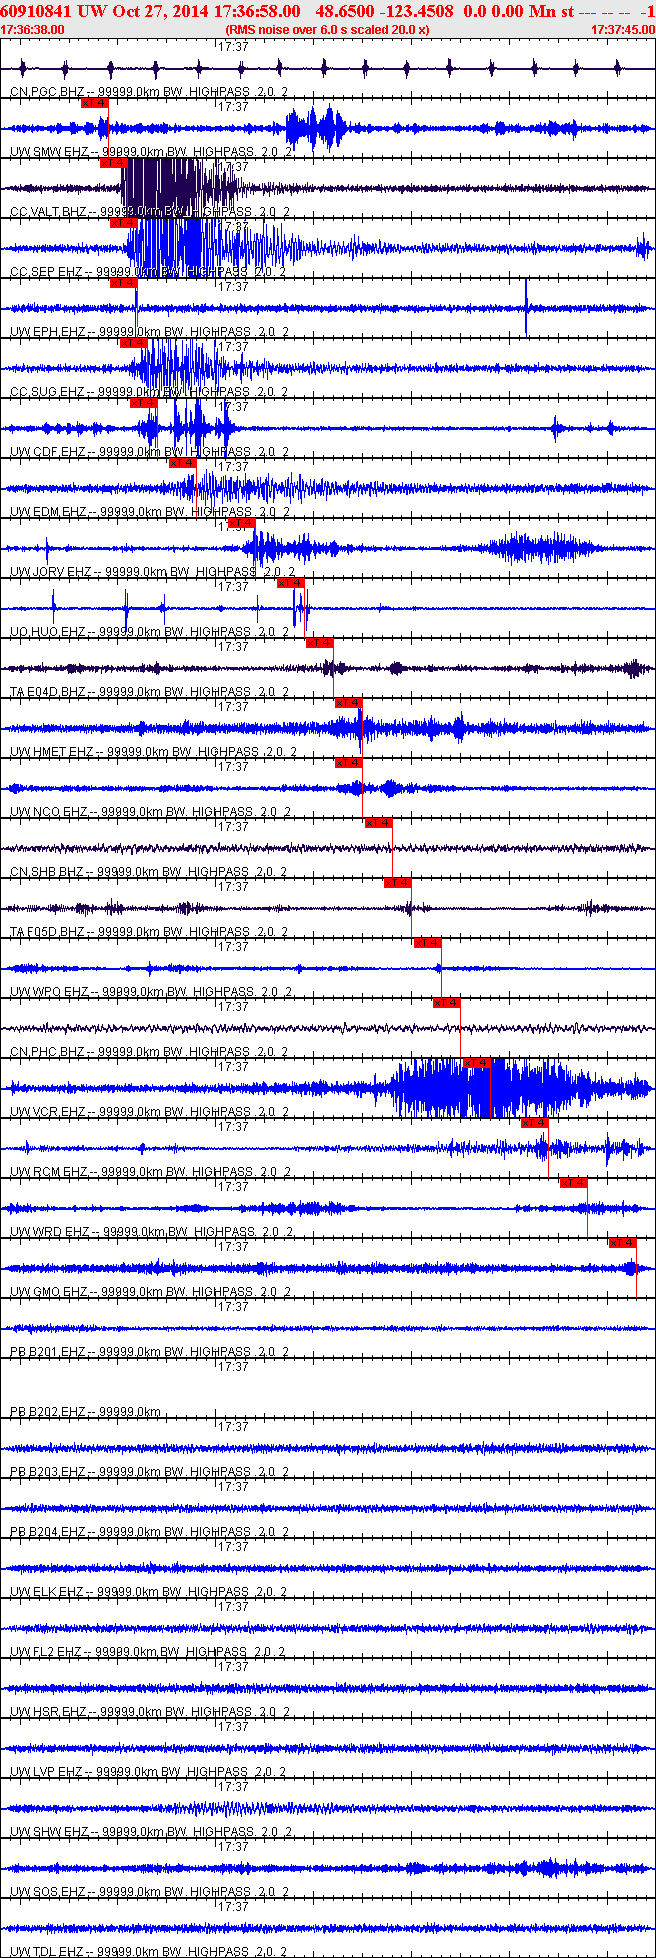The height and width of the screenshot is (1958, 656).
Task: Click the UW.WPO.EHZ station label
Action: point(49,992)
